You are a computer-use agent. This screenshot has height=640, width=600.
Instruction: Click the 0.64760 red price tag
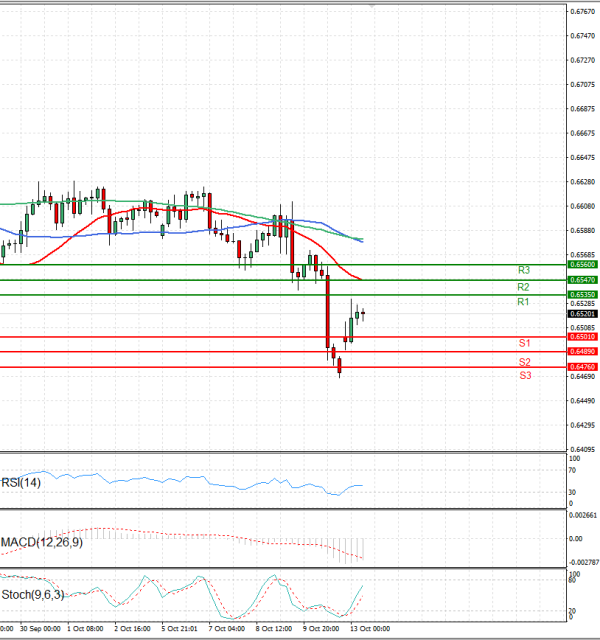point(583,367)
